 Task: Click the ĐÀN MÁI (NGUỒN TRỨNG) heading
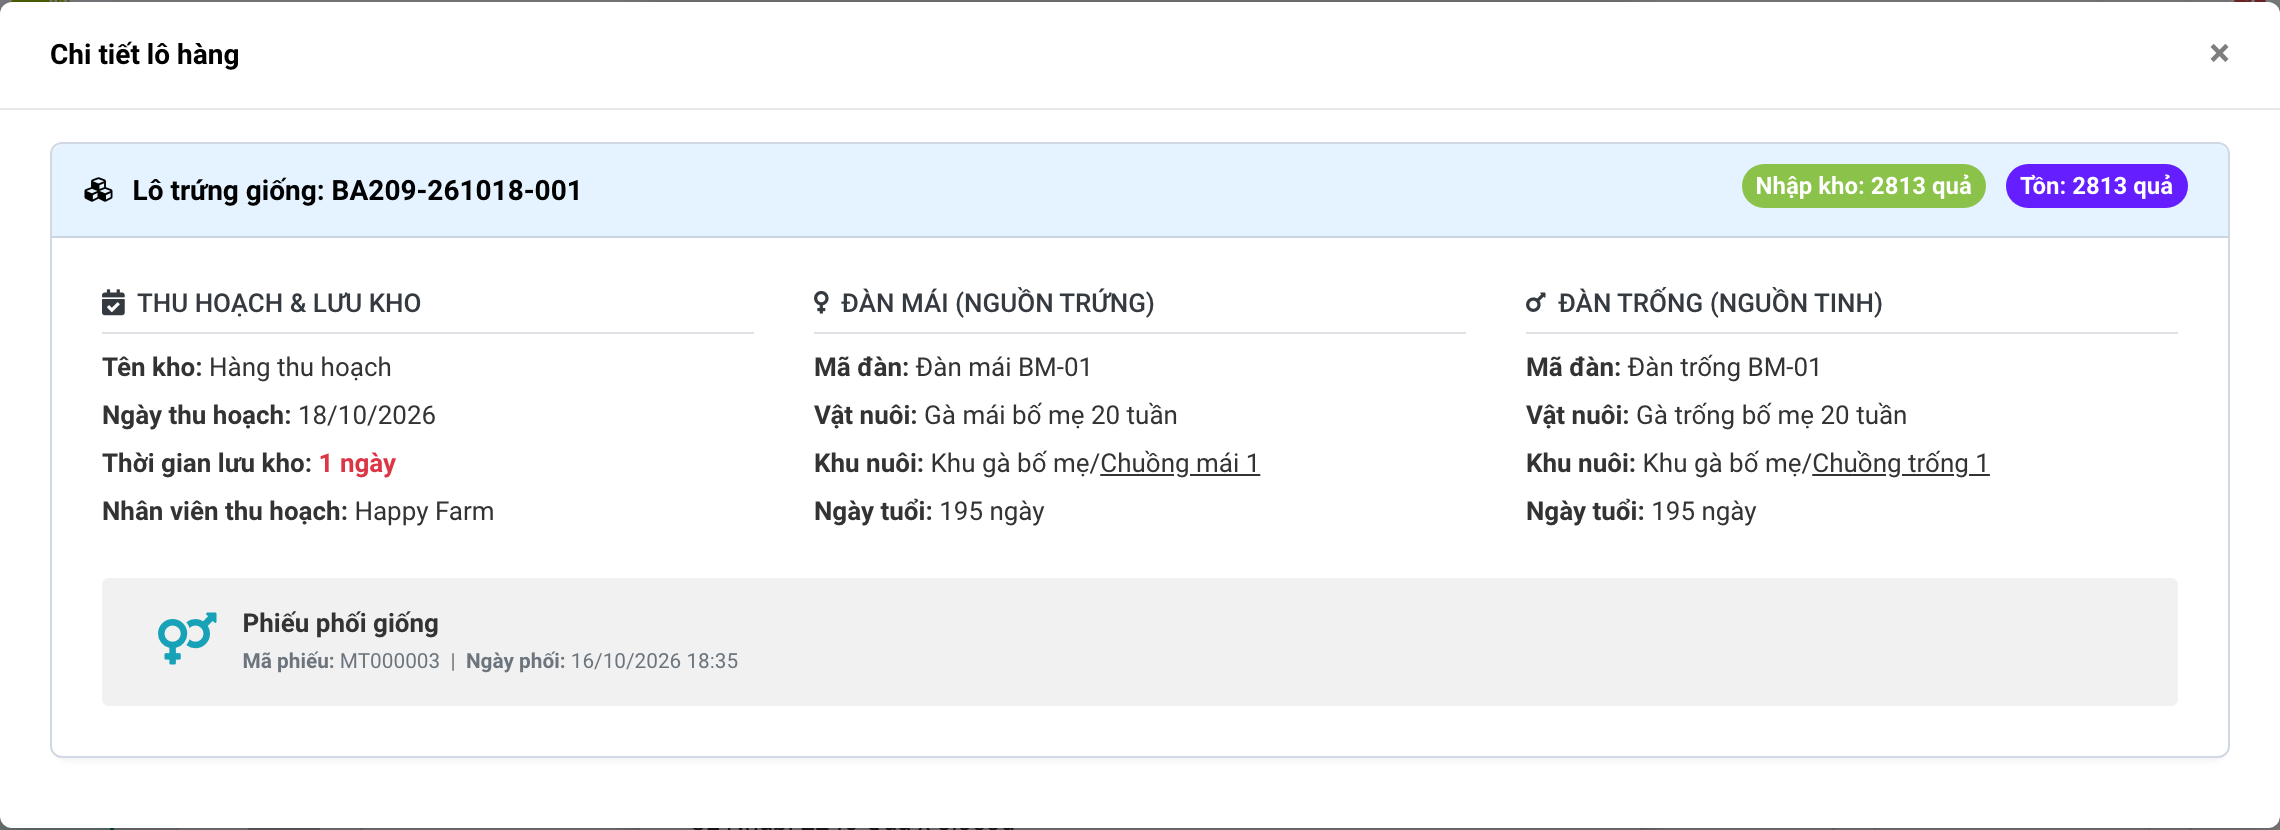pos(998,303)
